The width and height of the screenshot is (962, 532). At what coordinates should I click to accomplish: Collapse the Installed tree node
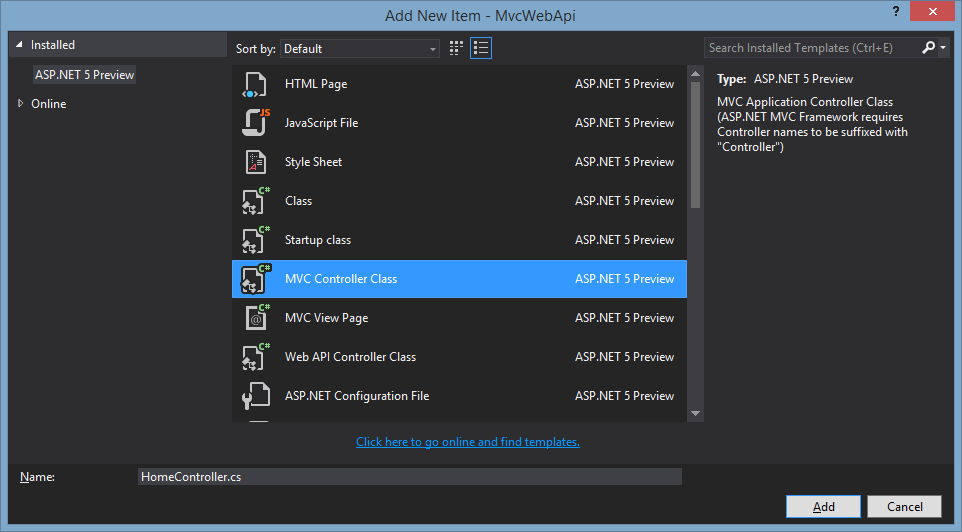[x=19, y=46]
